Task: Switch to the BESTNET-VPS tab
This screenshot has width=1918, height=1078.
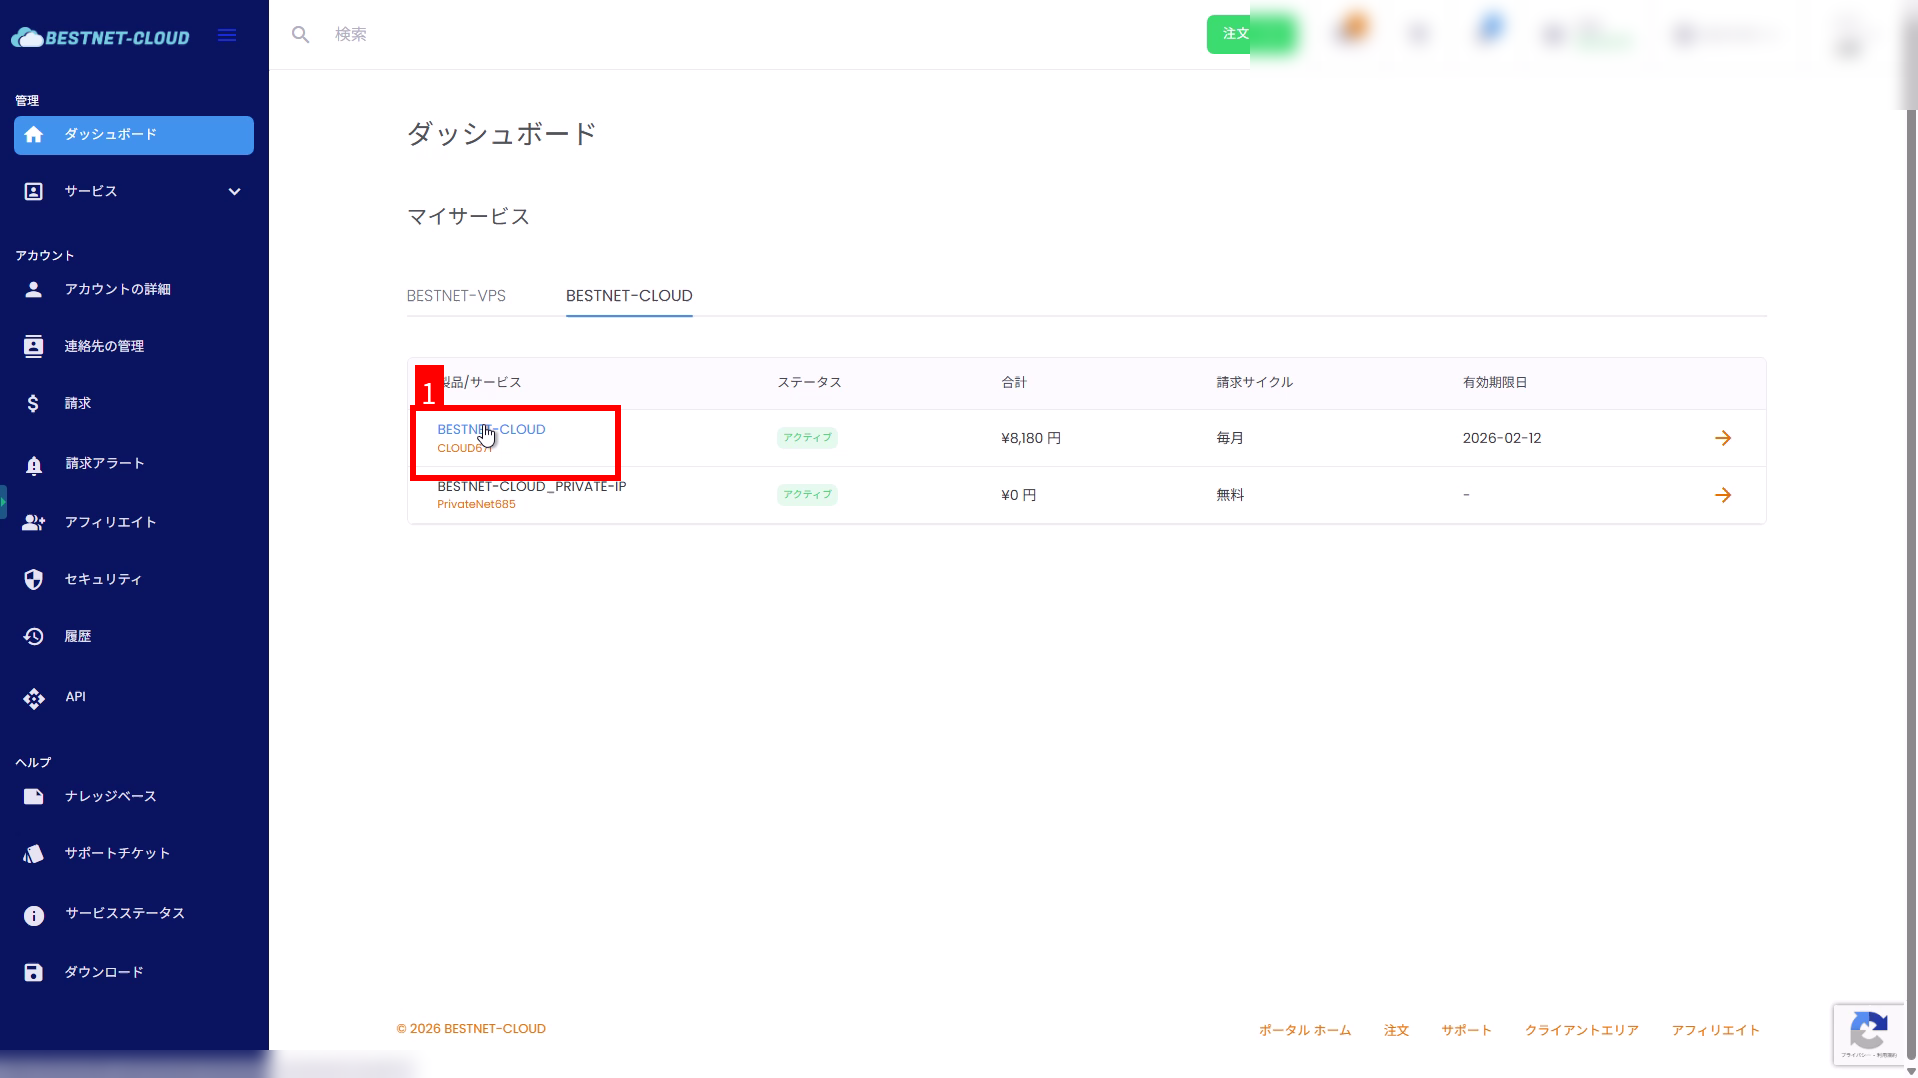Action: tap(456, 296)
